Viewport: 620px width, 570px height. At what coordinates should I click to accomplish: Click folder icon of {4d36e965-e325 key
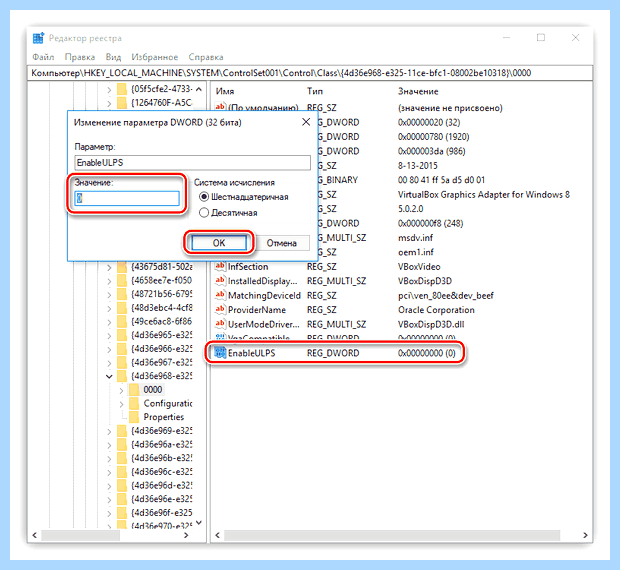[x=122, y=335]
